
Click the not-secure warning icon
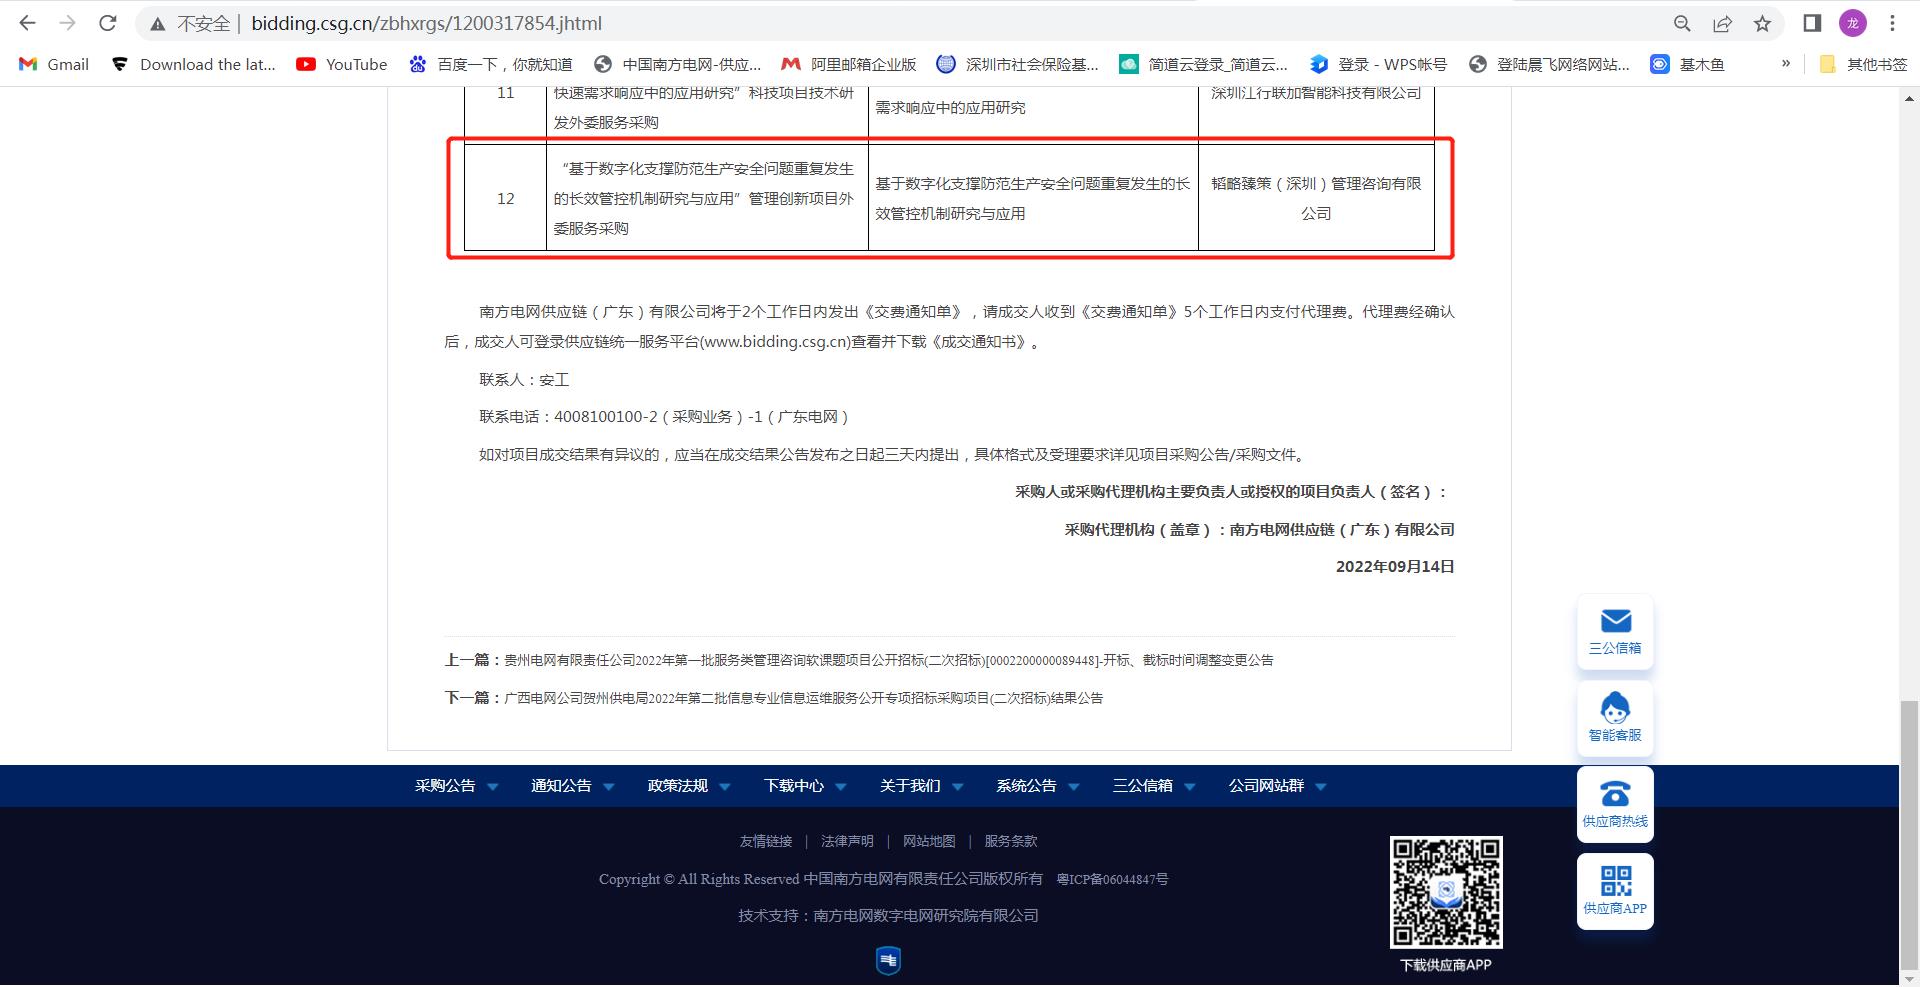coord(158,23)
